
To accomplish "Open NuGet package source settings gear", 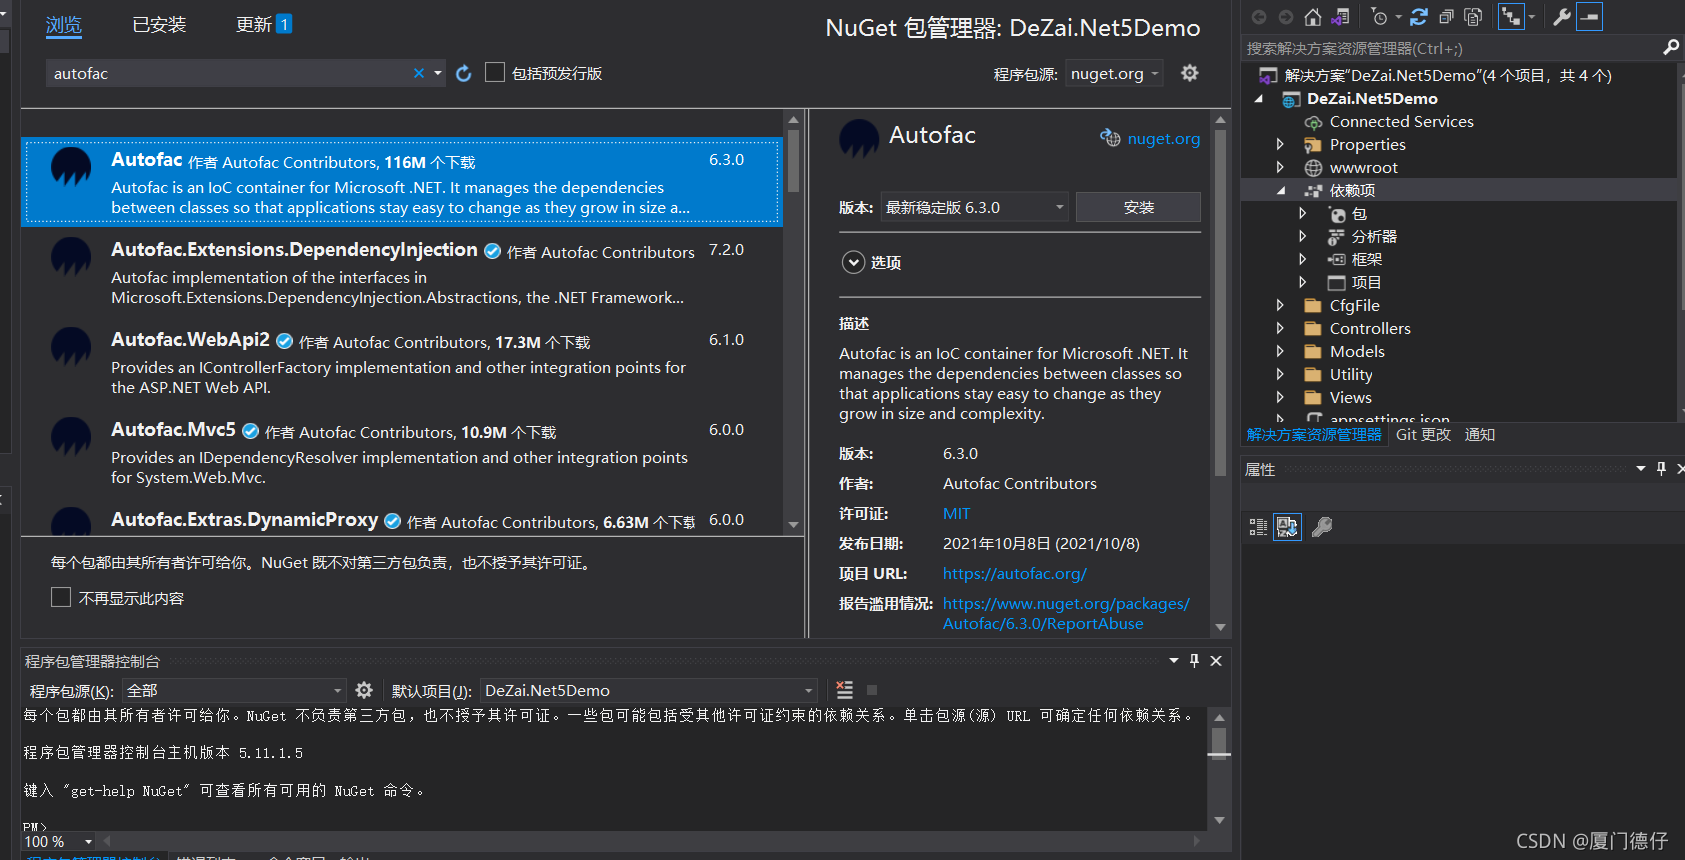I will pyautogui.click(x=1189, y=73).
